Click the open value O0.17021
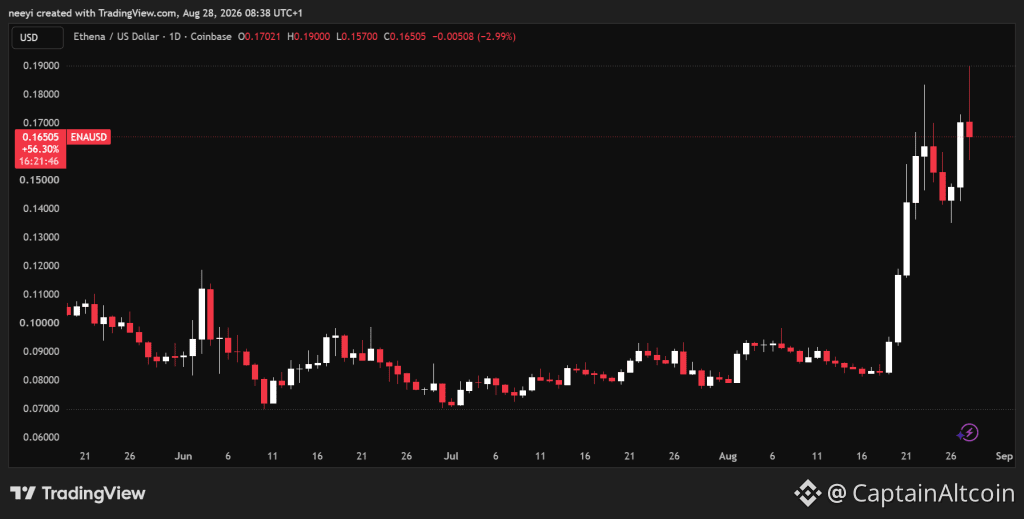1024x519 pixels. click(259, 37)
